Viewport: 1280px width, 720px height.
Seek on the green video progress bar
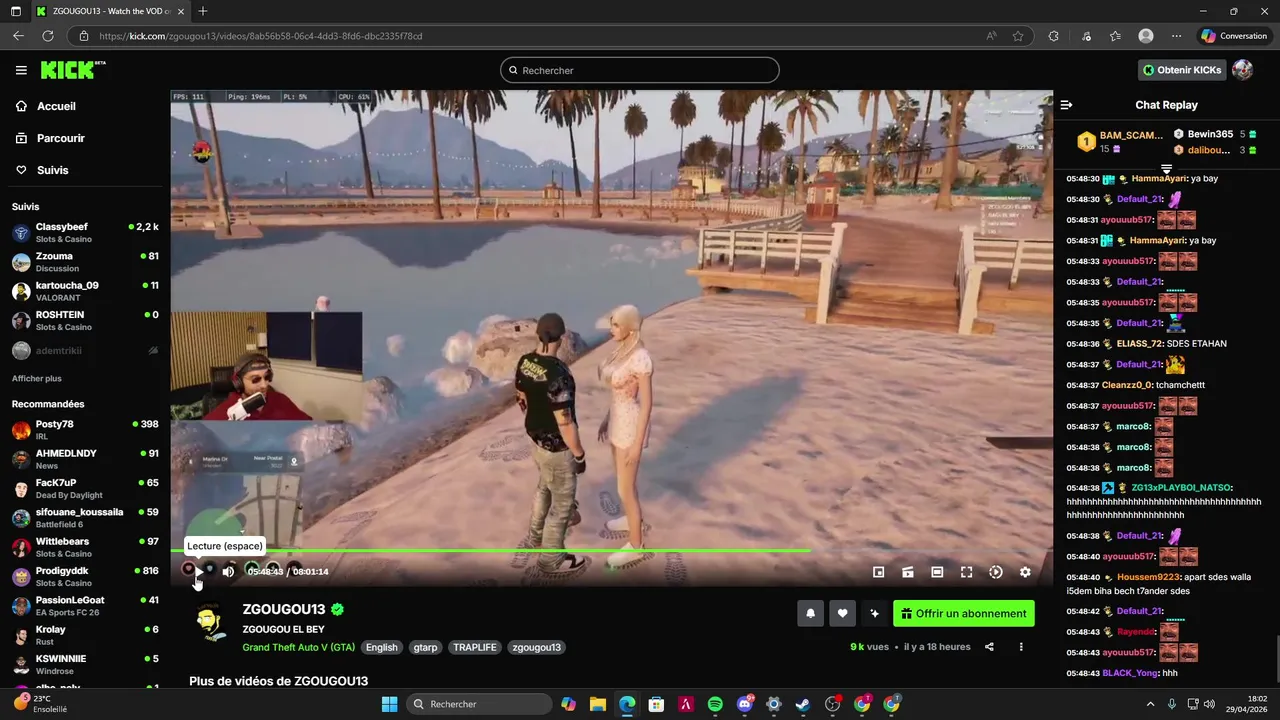point(611,551)
